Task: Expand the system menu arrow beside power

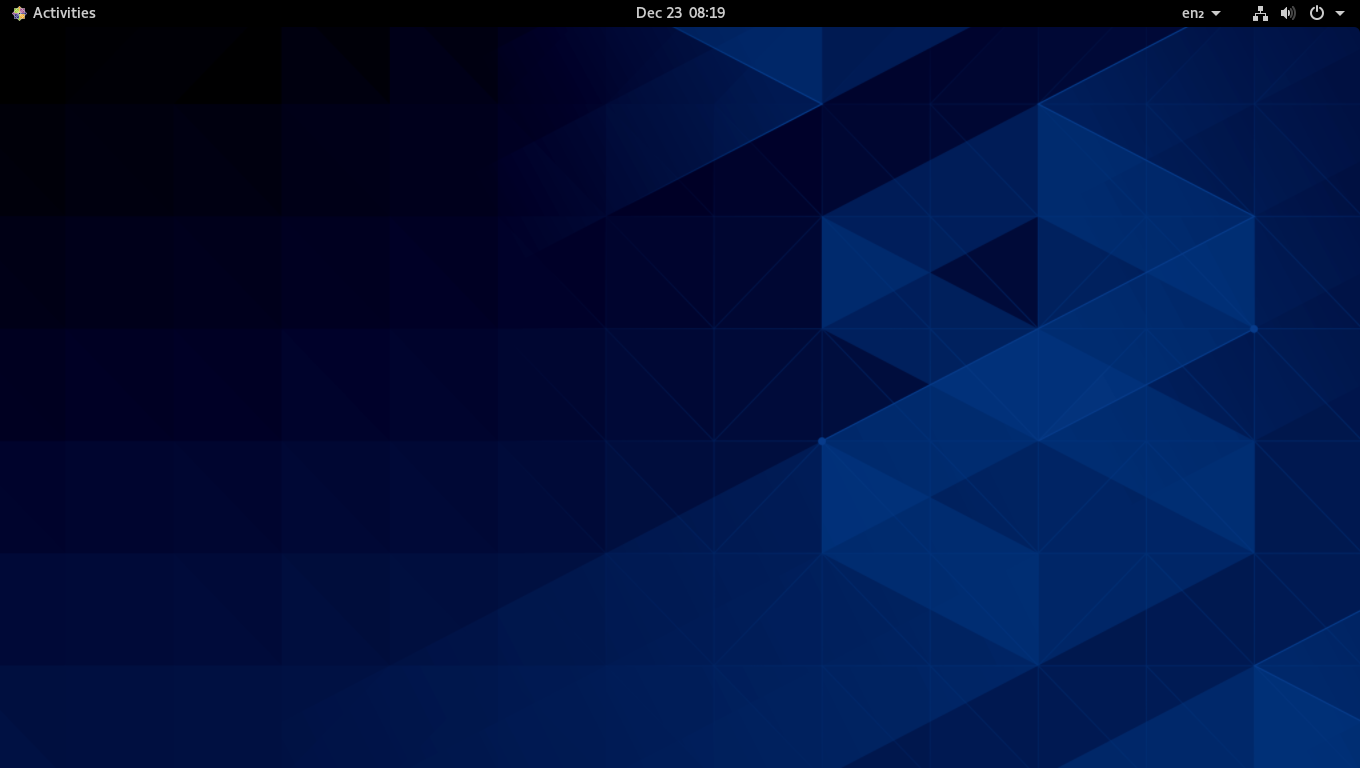Action: 1340,13
